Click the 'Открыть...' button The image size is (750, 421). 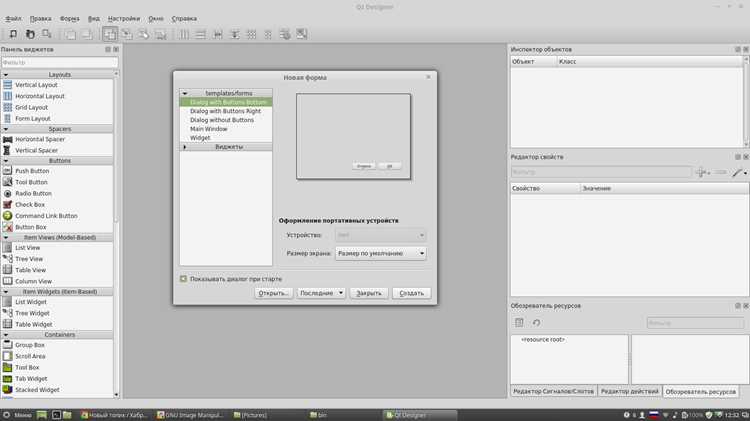coord(273,293)
